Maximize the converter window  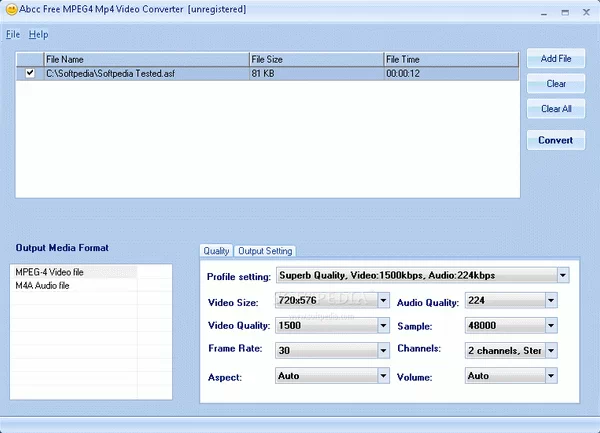coord(565,13)
